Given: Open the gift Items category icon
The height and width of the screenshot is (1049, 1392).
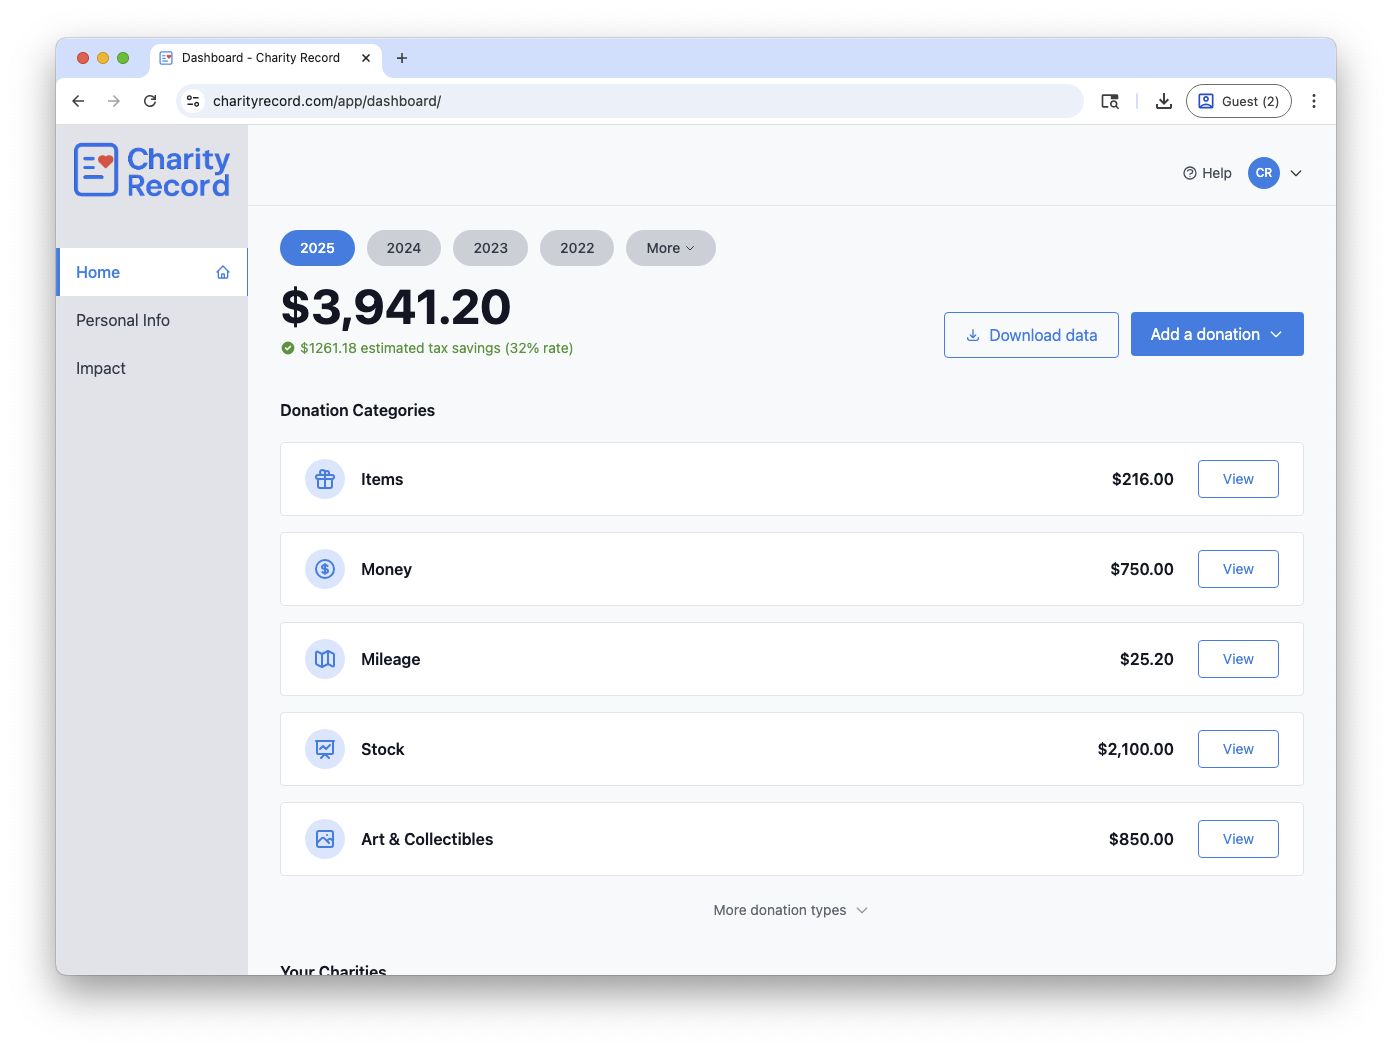Looking at the screenshot, I should (324, 479).
